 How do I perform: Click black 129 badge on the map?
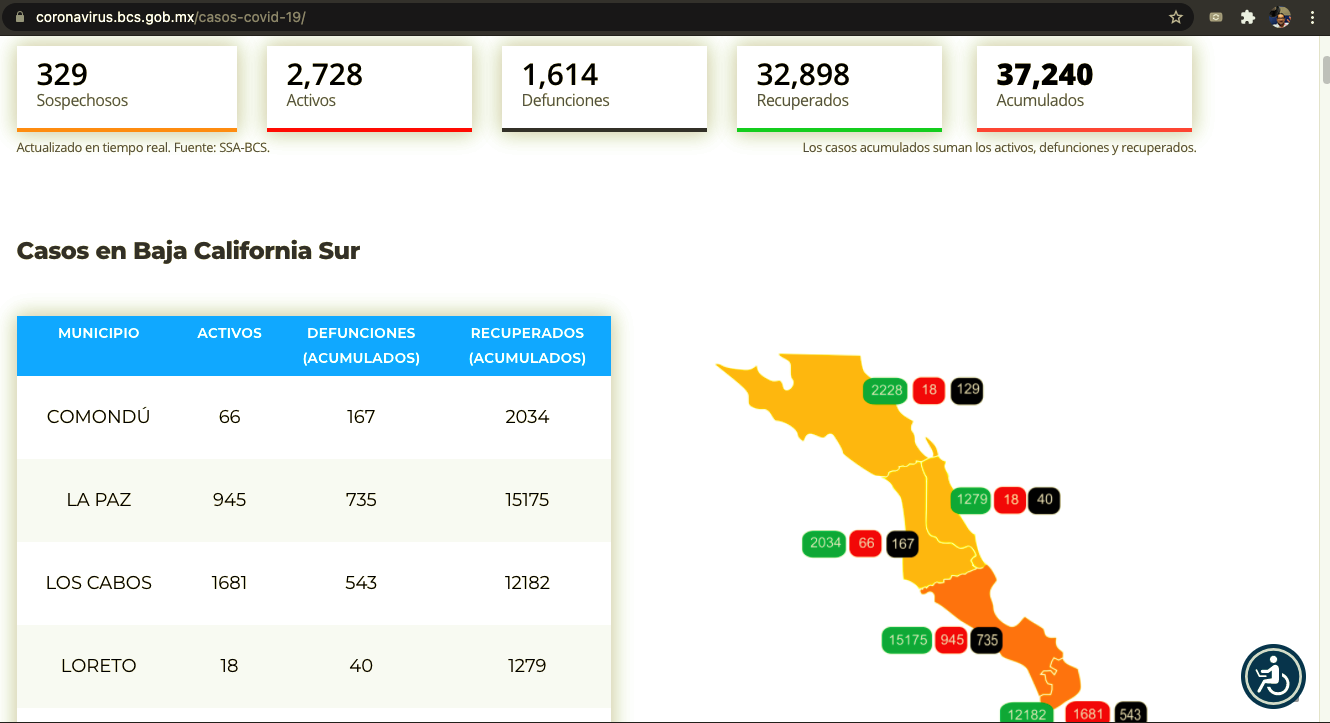point(967,390)
